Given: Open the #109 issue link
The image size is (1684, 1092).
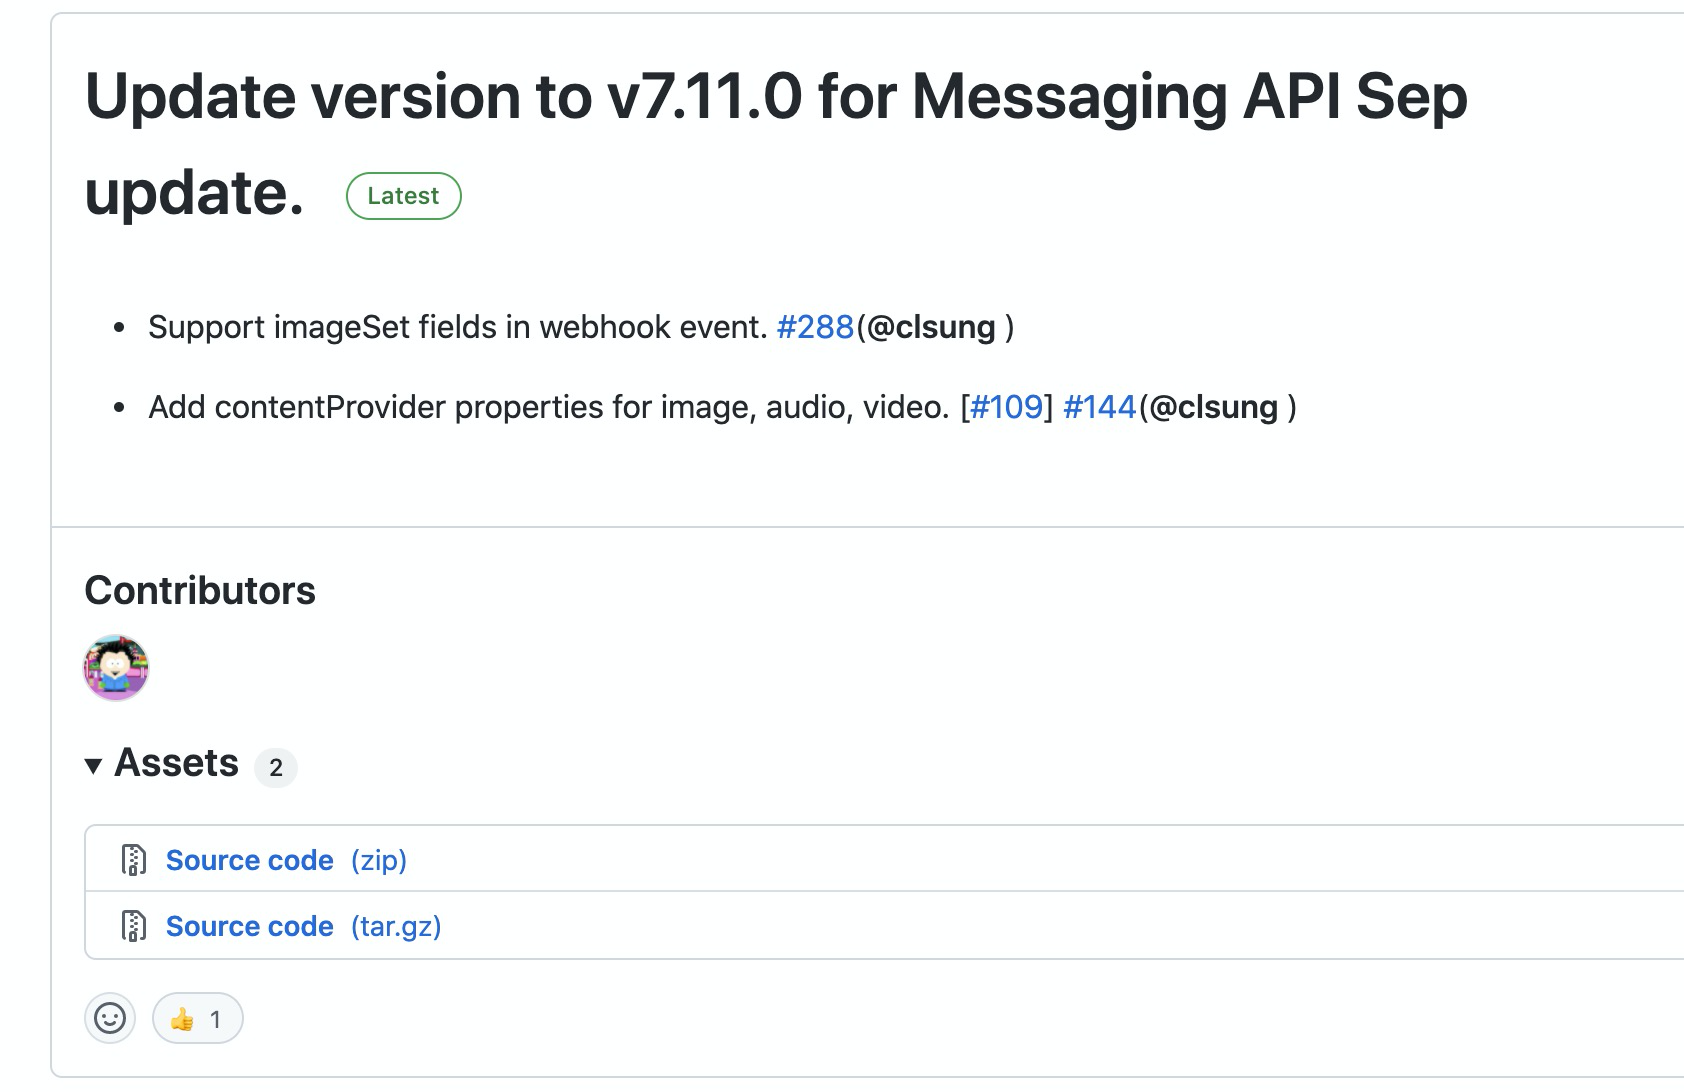Looking at the screenshot, I should pos(1007,407).
